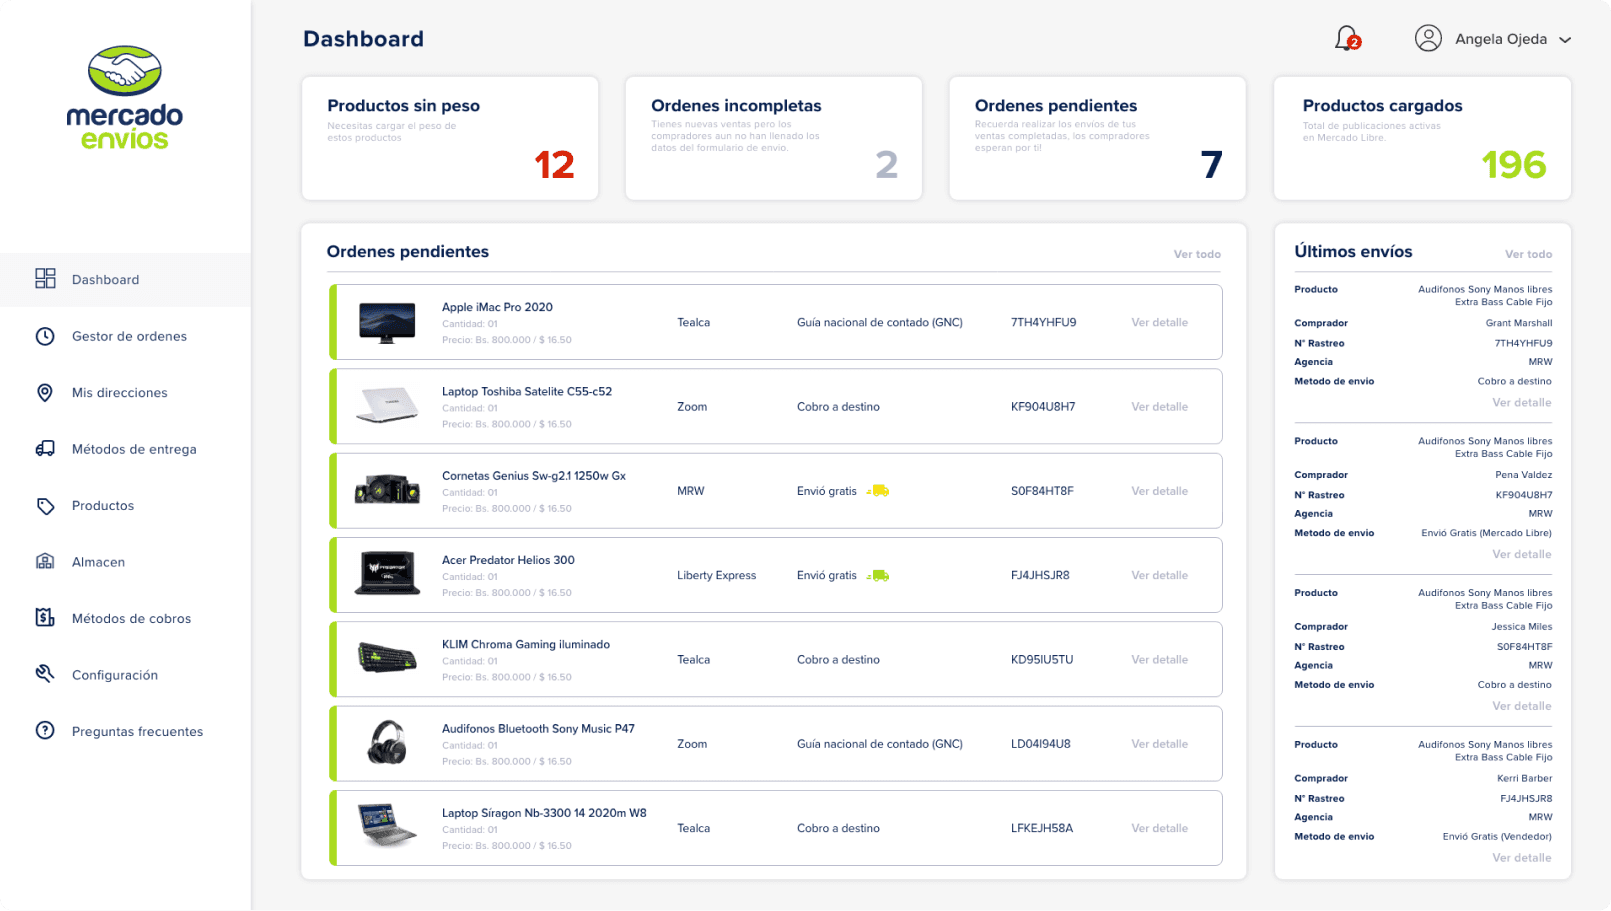This screenshot has height=911, width=1611.
Task: Open Productos sin peso card
Action: click(x=450, y=138)
